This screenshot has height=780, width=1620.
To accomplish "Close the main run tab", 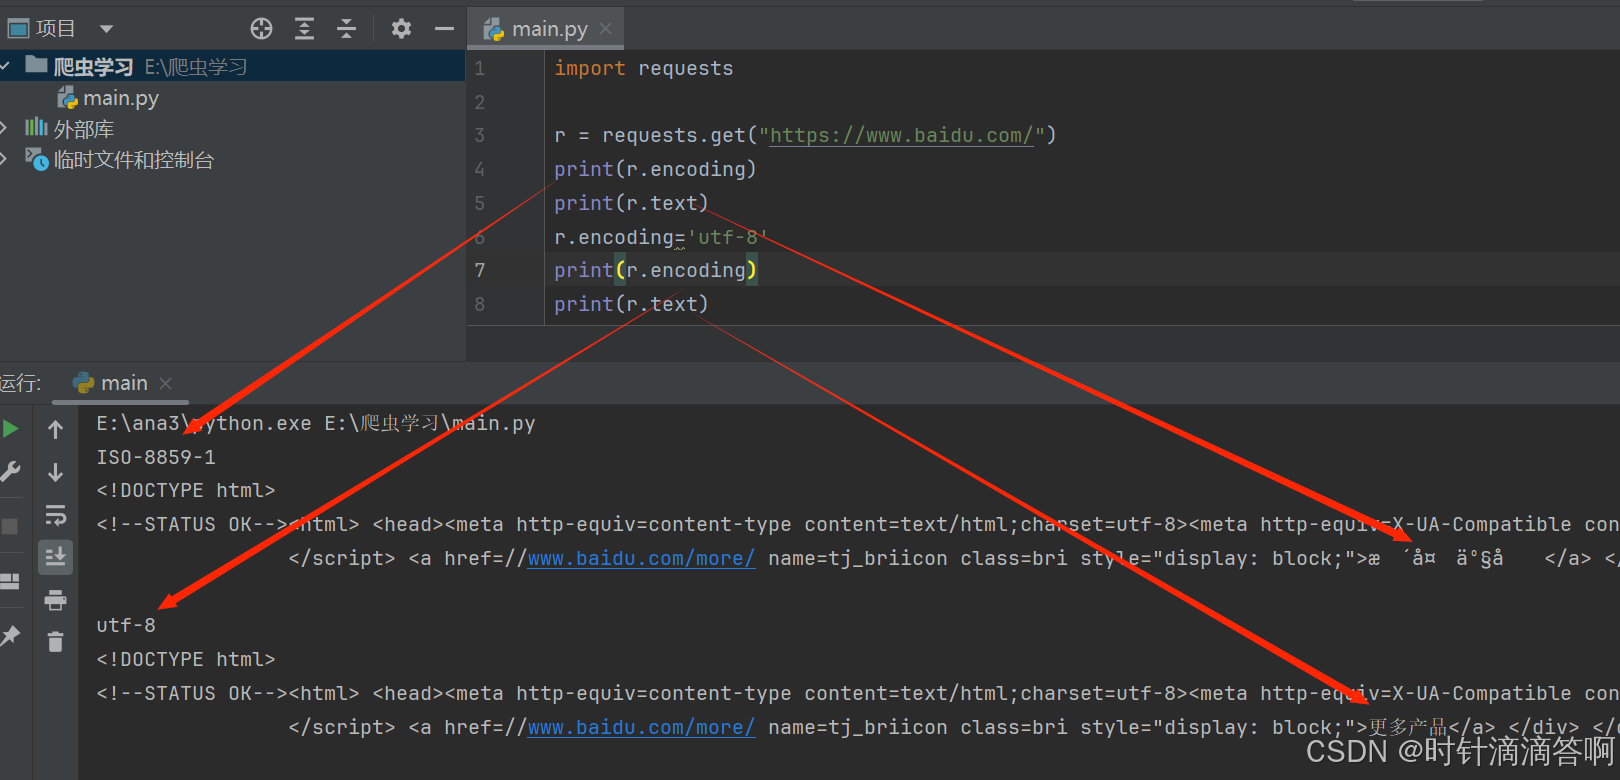I will [166, 383].
